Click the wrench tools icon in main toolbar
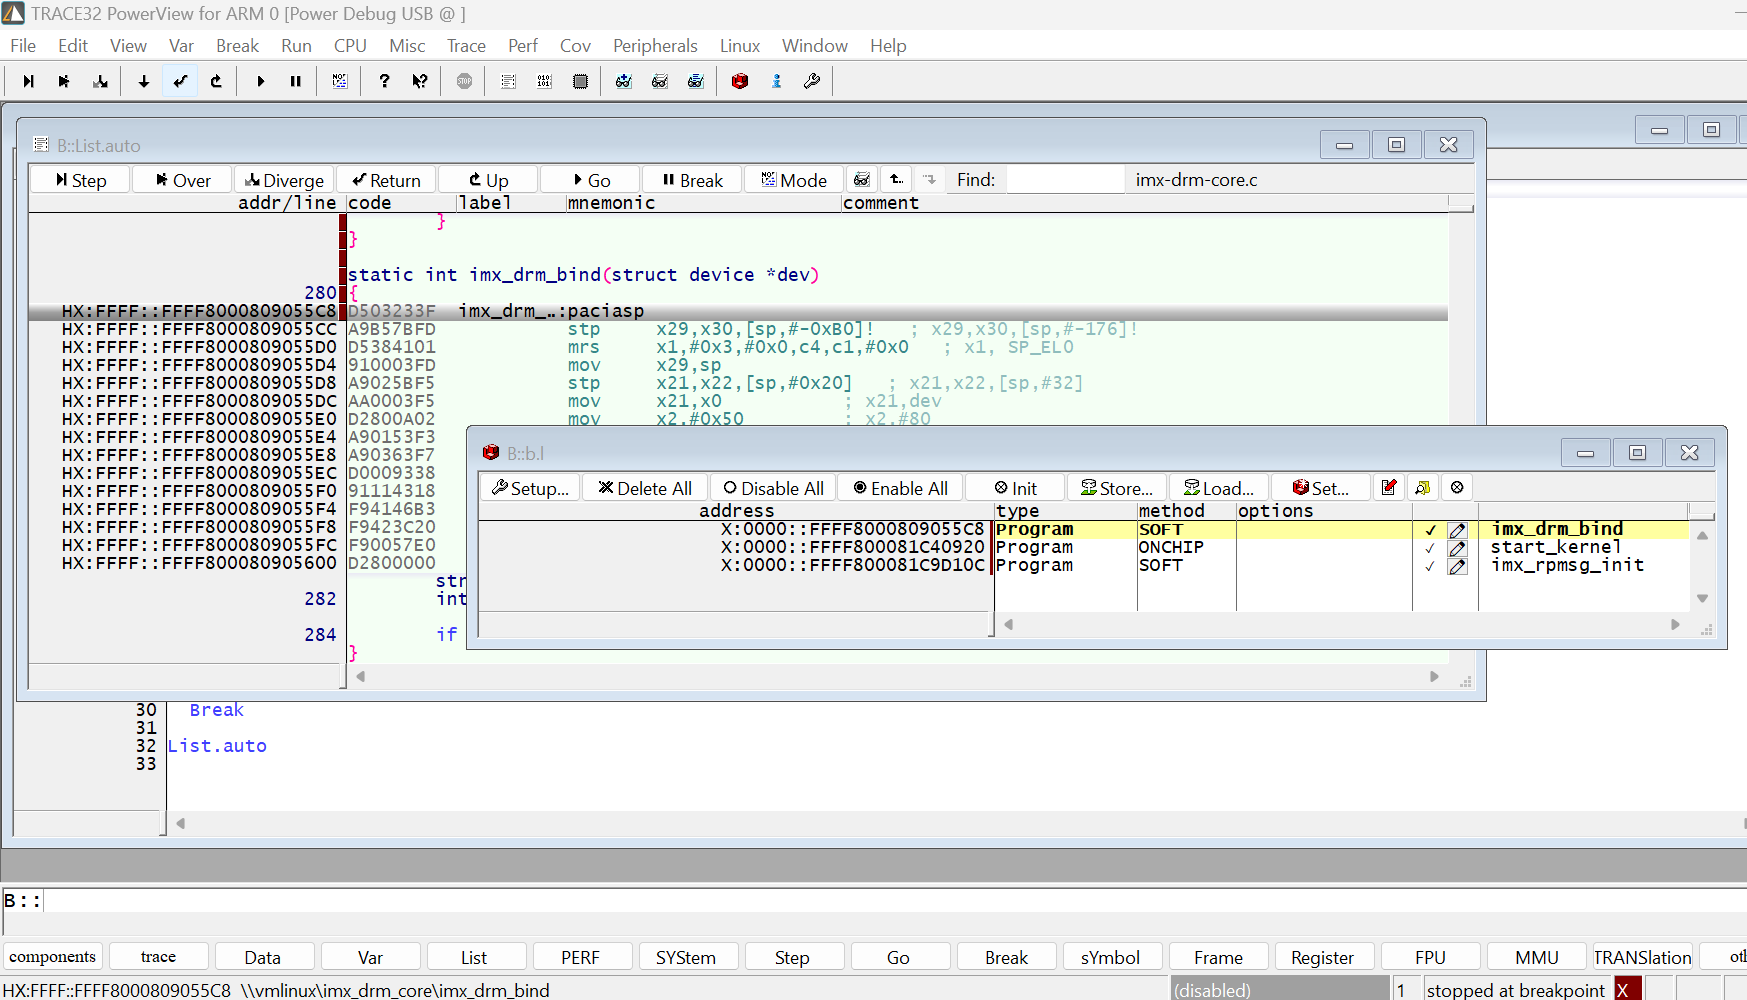The height and width of the screenshot is (1000, 1747). point(811,81)
